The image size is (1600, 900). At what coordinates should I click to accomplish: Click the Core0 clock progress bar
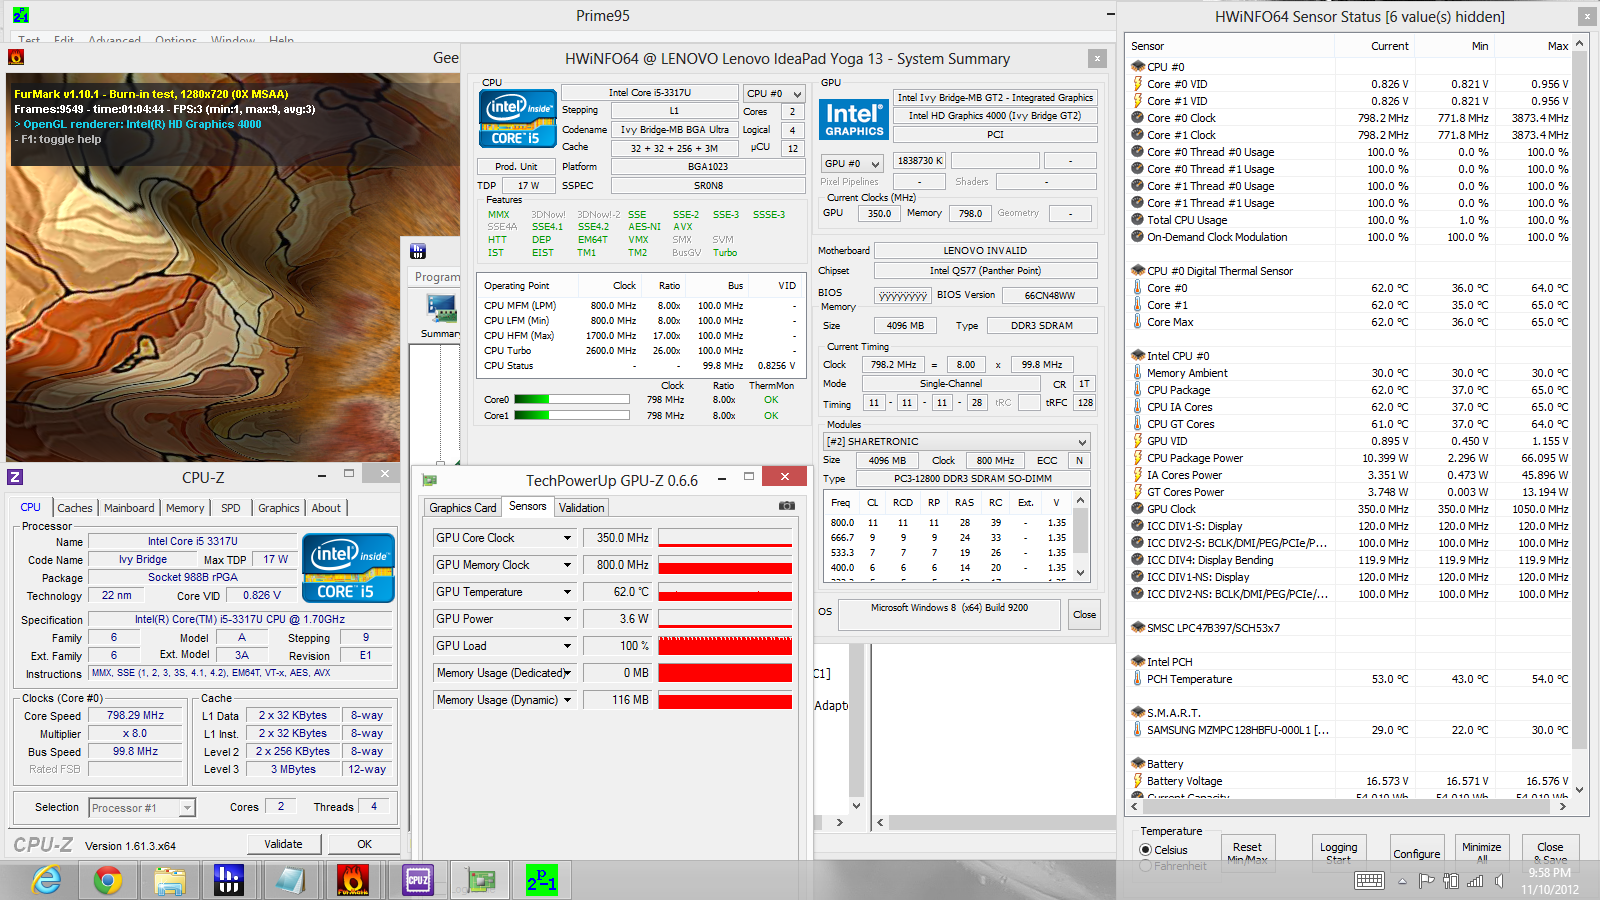coord(572,400)
